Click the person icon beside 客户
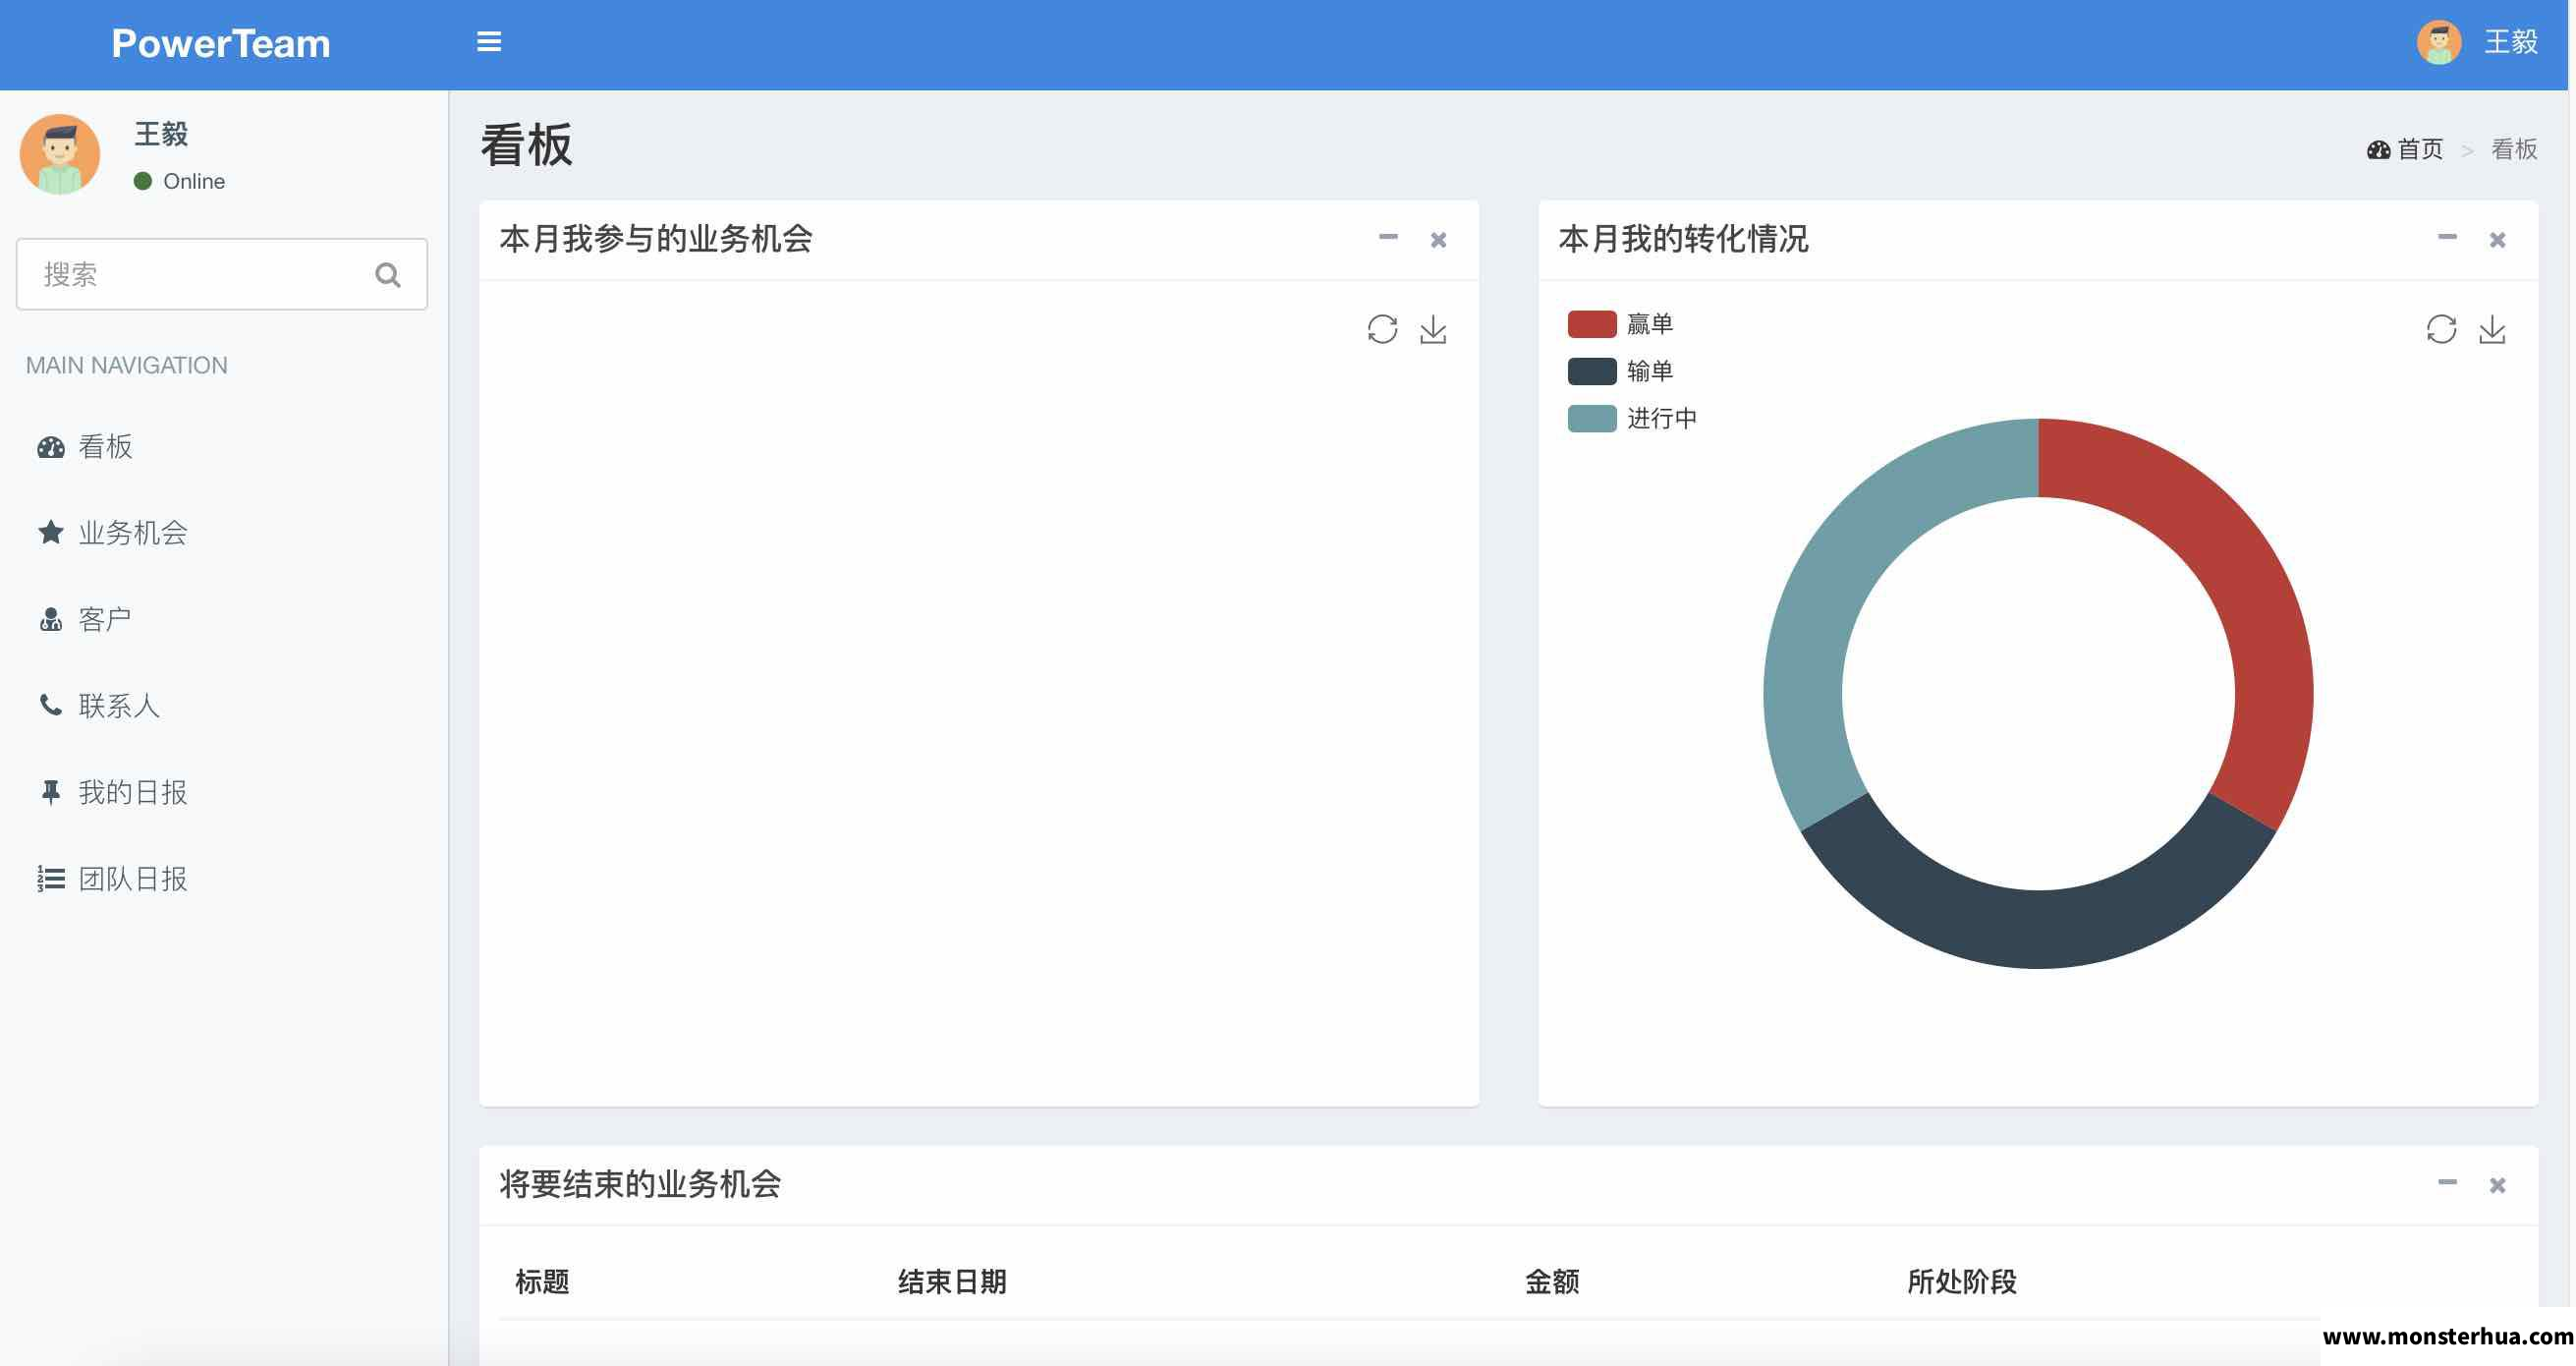Viewport: 2576px width, 1366px height. [x=51, y=620]
